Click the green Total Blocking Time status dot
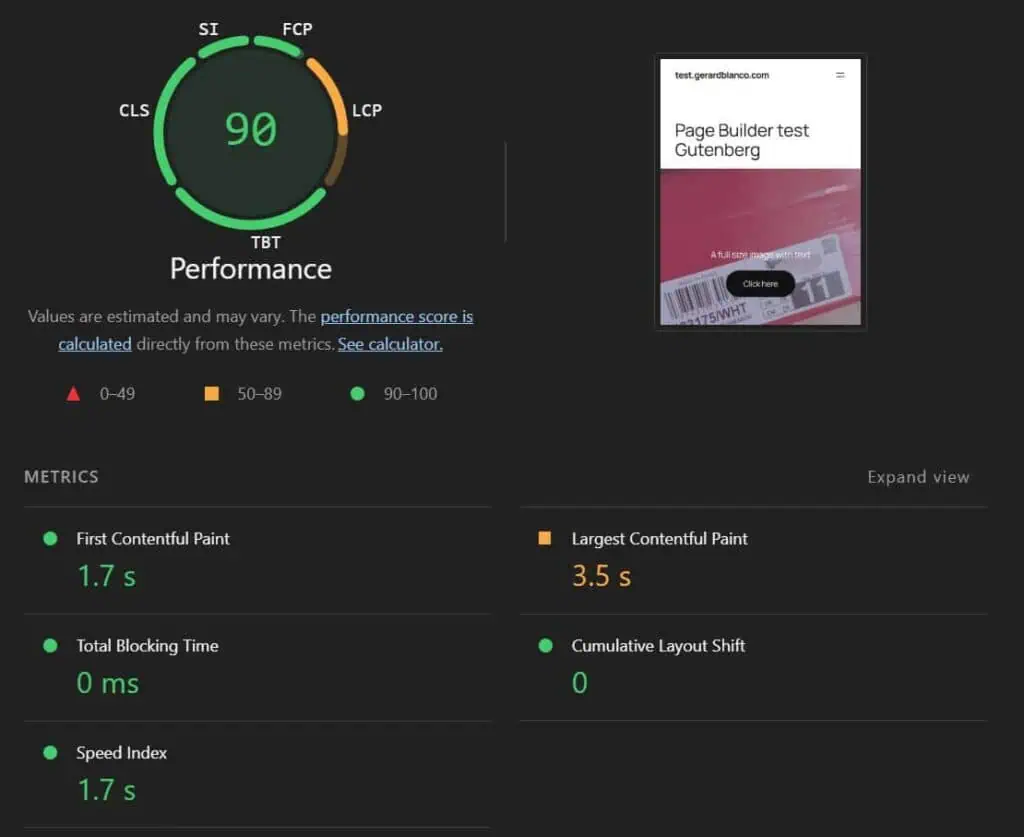This screenshot has width=1024, height=837. click(50, 646)
